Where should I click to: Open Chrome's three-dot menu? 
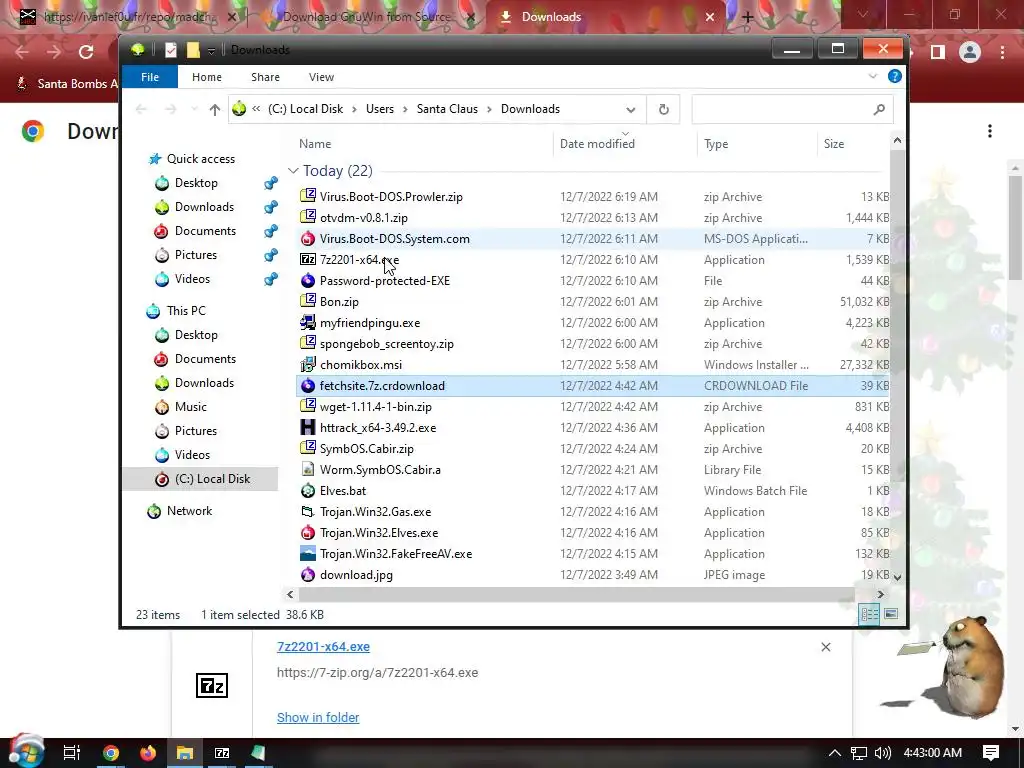(1002, 52)
